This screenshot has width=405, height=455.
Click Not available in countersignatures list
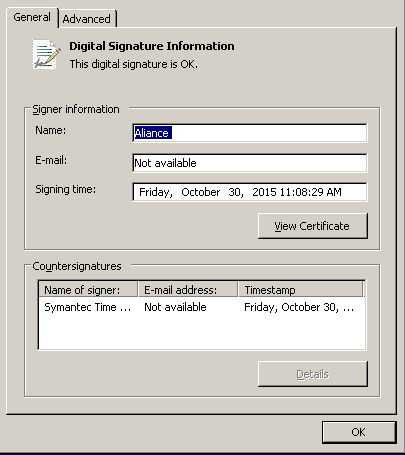click(175, 307)
